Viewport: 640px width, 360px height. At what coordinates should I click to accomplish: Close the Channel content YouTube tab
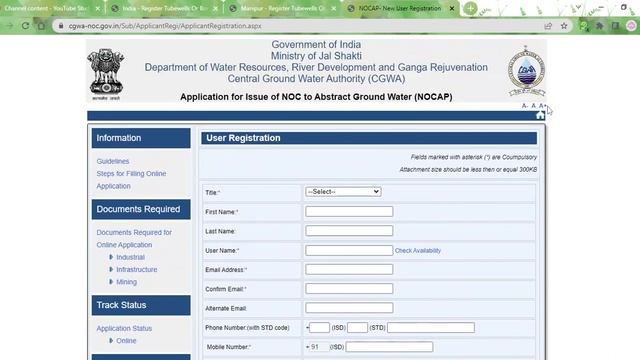pyautogui.click(x=97, y=8)
